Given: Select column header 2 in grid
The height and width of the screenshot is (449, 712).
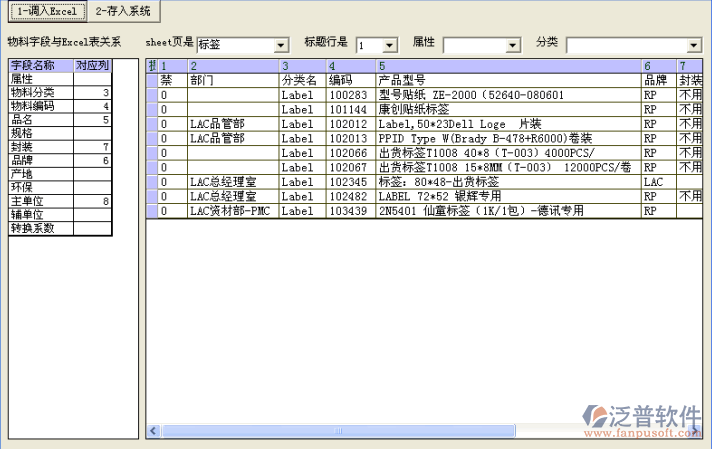Looking at the screenshot, I should (232, 66).
